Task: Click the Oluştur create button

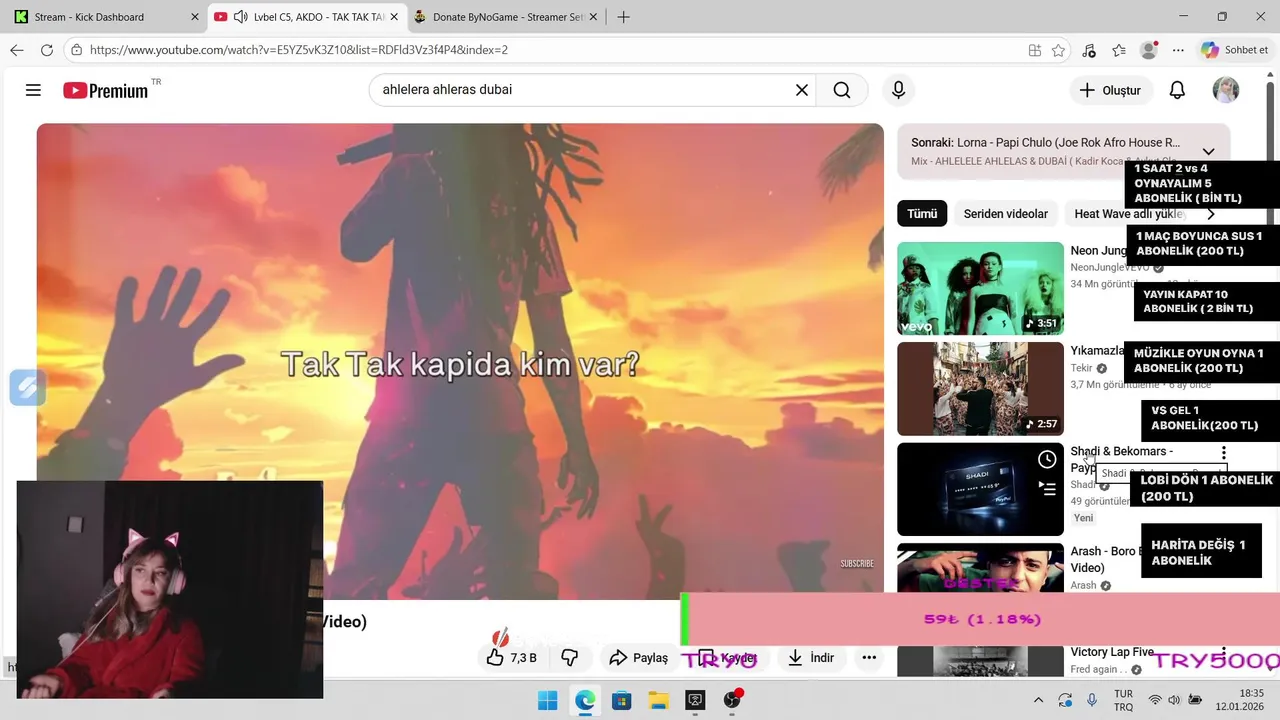Action: coord(1110,90)
